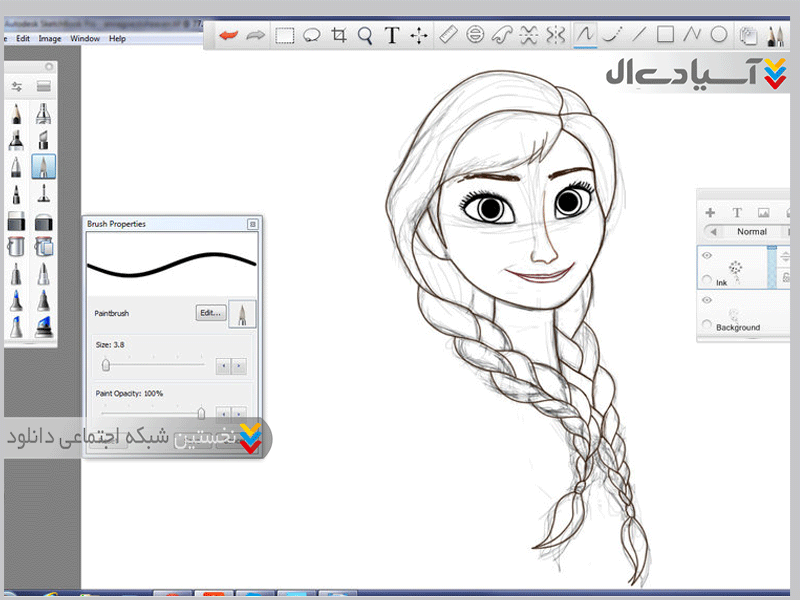Select the Lasso selection tool

(312, 35)
